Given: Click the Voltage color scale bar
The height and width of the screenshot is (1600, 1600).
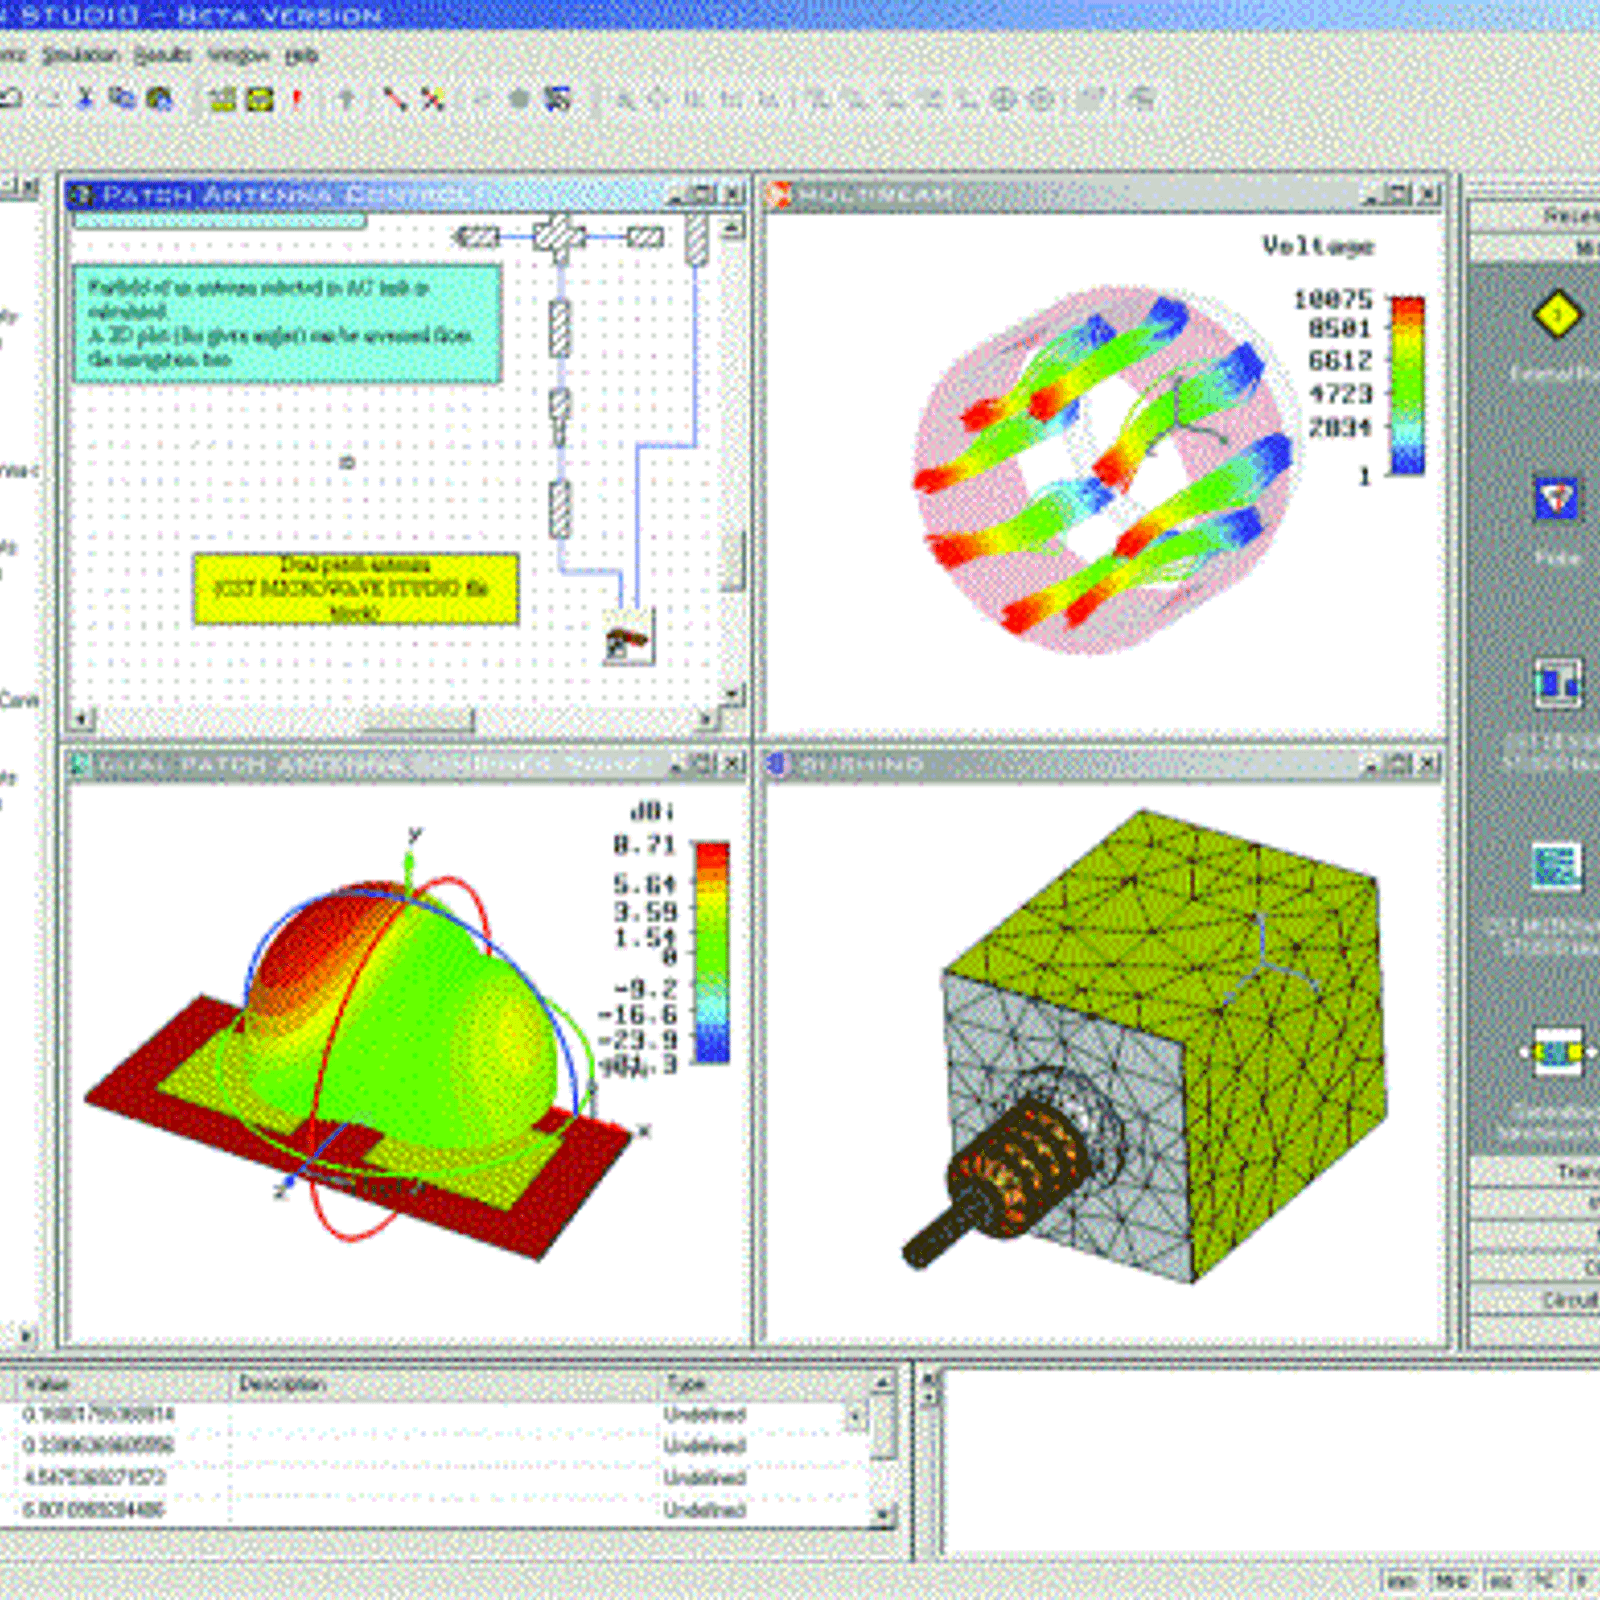Looking at the screenshot, I should [1408, 385].
